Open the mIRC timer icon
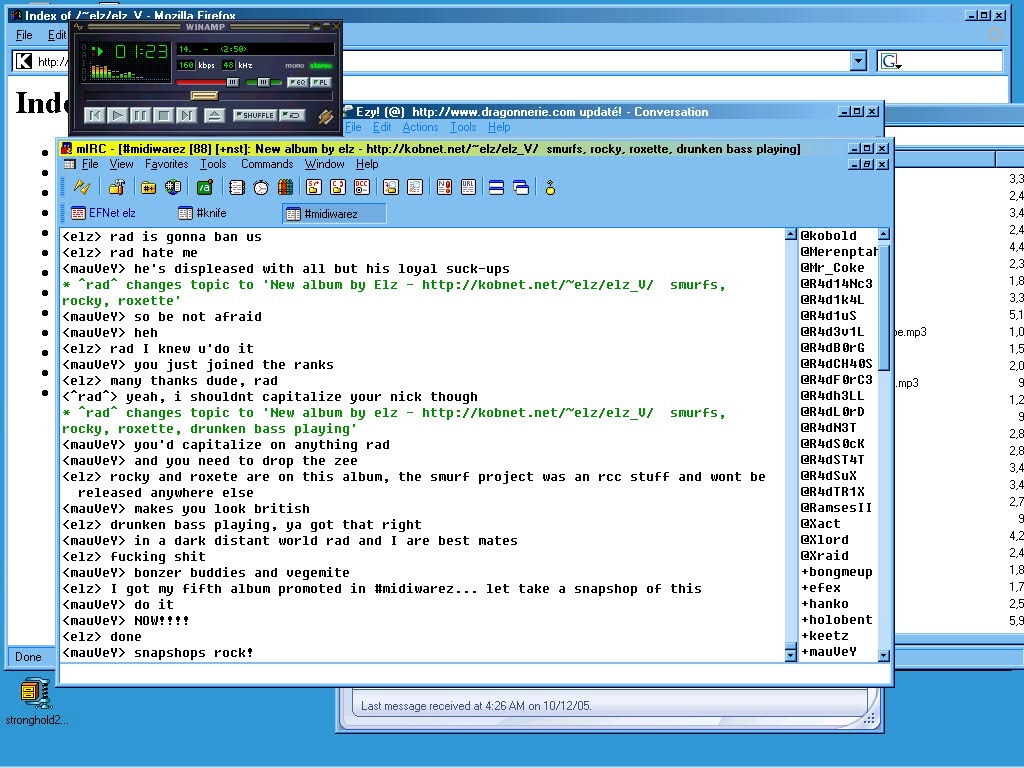Viewport: 1024px width, 768px height. (261, 188)
